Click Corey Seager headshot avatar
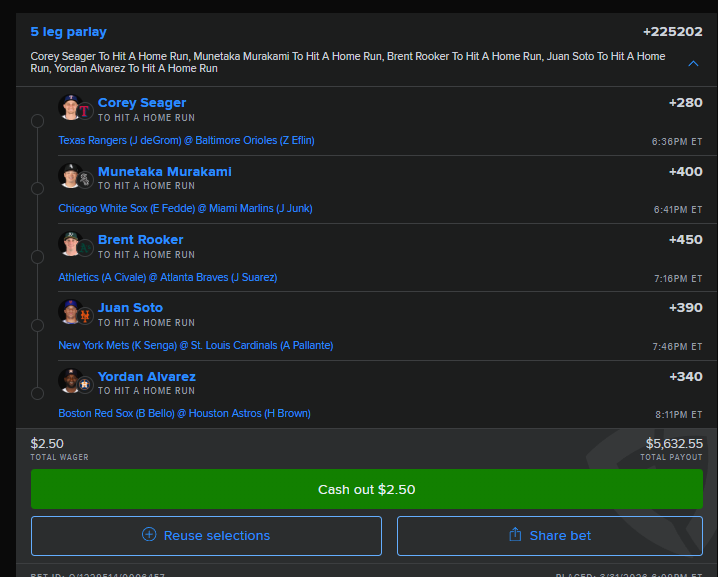718x577 pixels. tap(70, 107)
